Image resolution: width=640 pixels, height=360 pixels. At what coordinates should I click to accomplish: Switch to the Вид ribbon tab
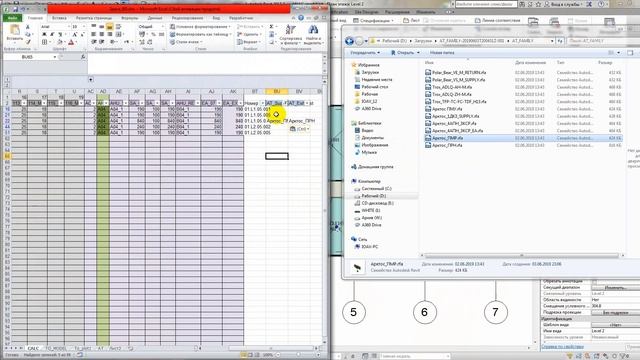point(216,18)
